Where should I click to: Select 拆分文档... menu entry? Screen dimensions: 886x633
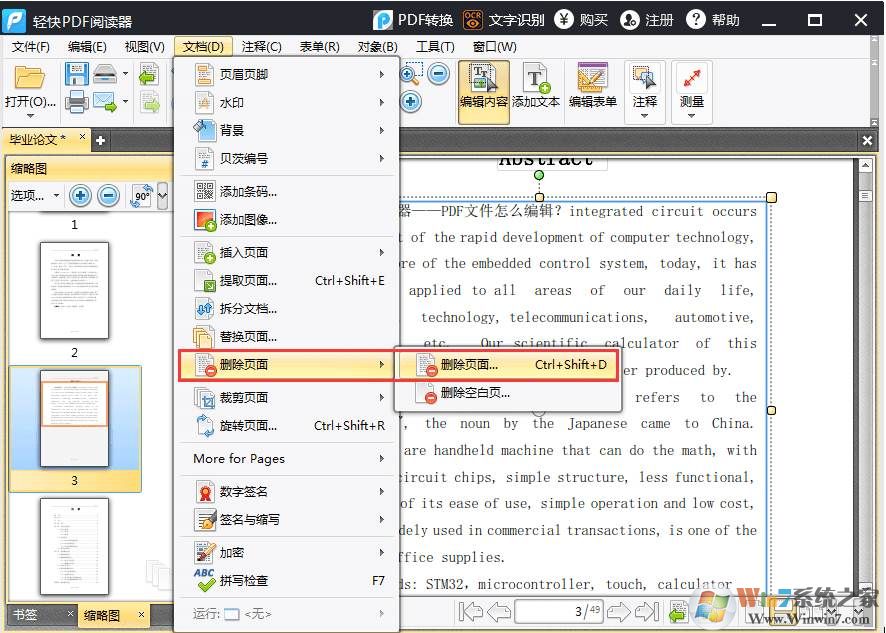click(248, 308)
